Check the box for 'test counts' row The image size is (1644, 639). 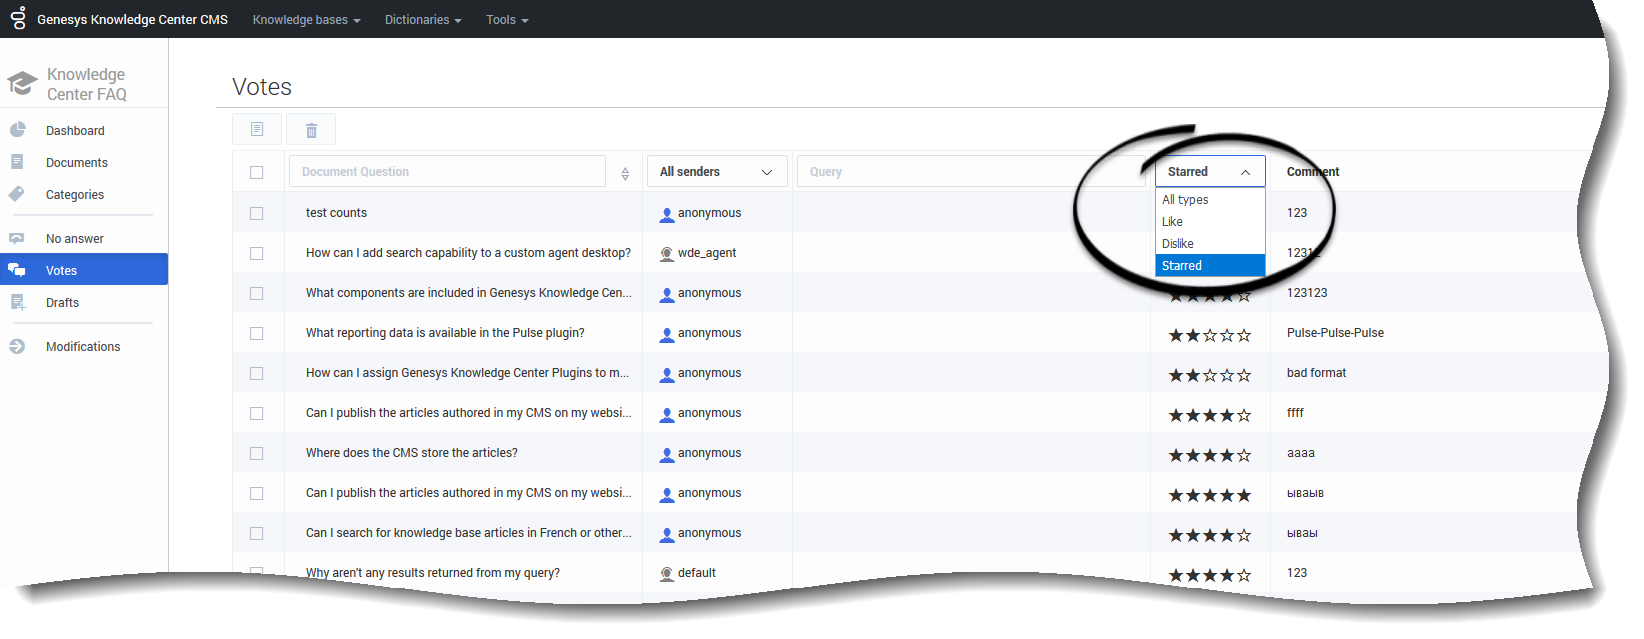257,213
